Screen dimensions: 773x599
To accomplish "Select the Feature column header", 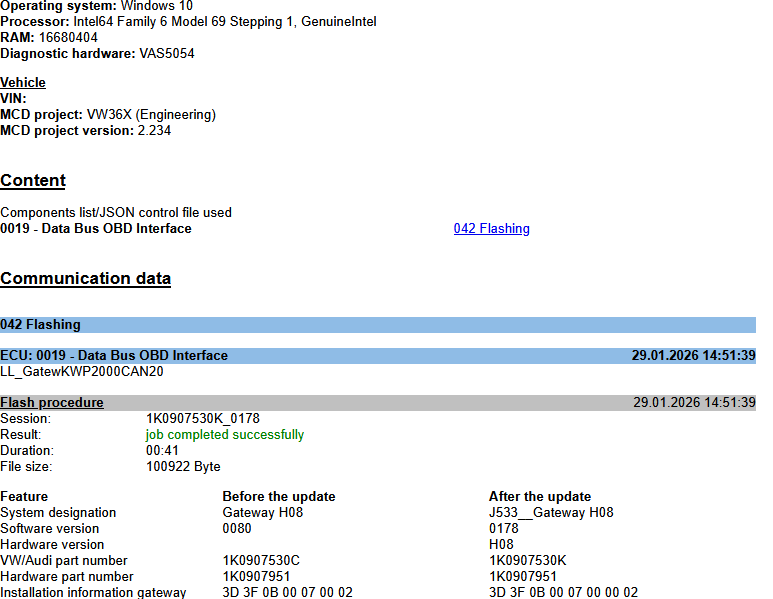I will 24,497.
